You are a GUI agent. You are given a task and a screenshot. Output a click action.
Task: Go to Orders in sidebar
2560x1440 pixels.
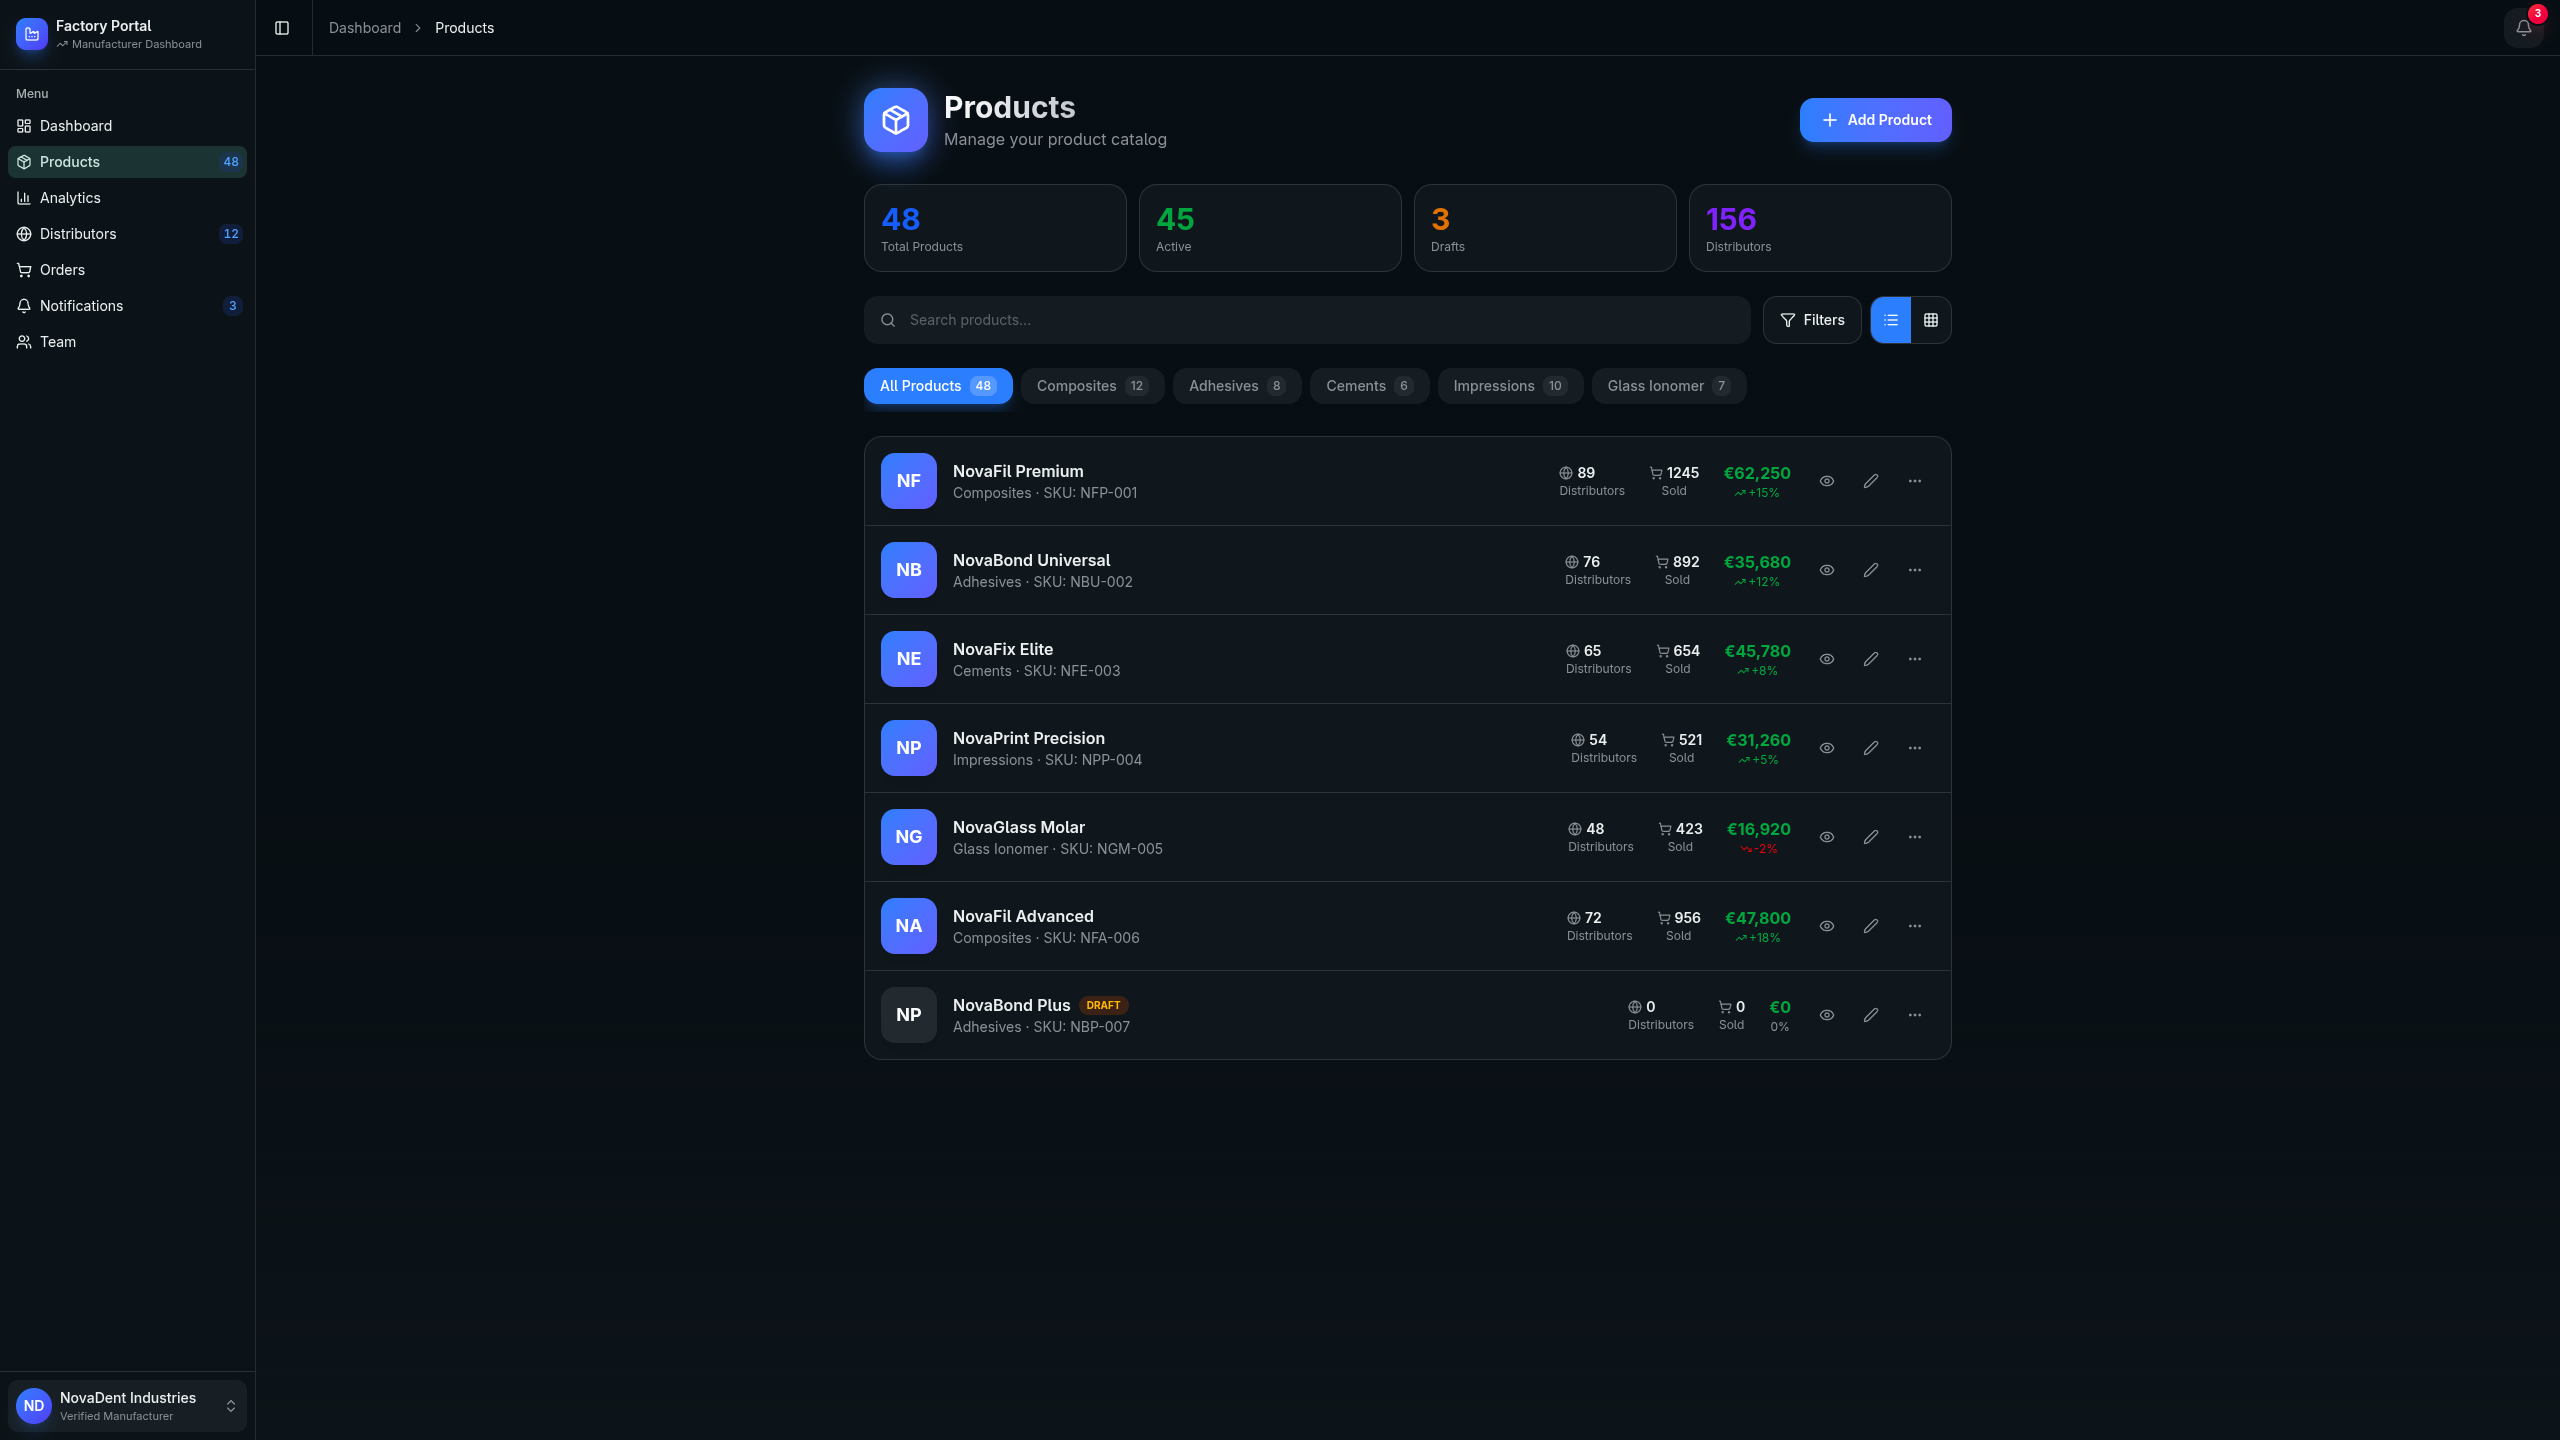pyautogui.click(x=62, y=270)
